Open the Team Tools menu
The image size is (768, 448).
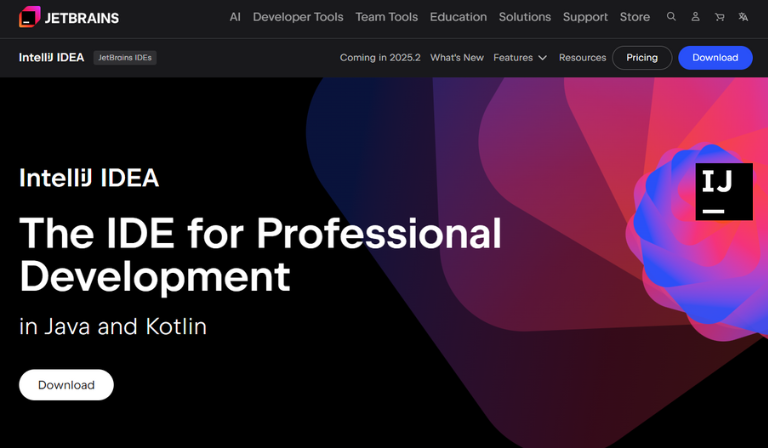click(x=386, y=17)
